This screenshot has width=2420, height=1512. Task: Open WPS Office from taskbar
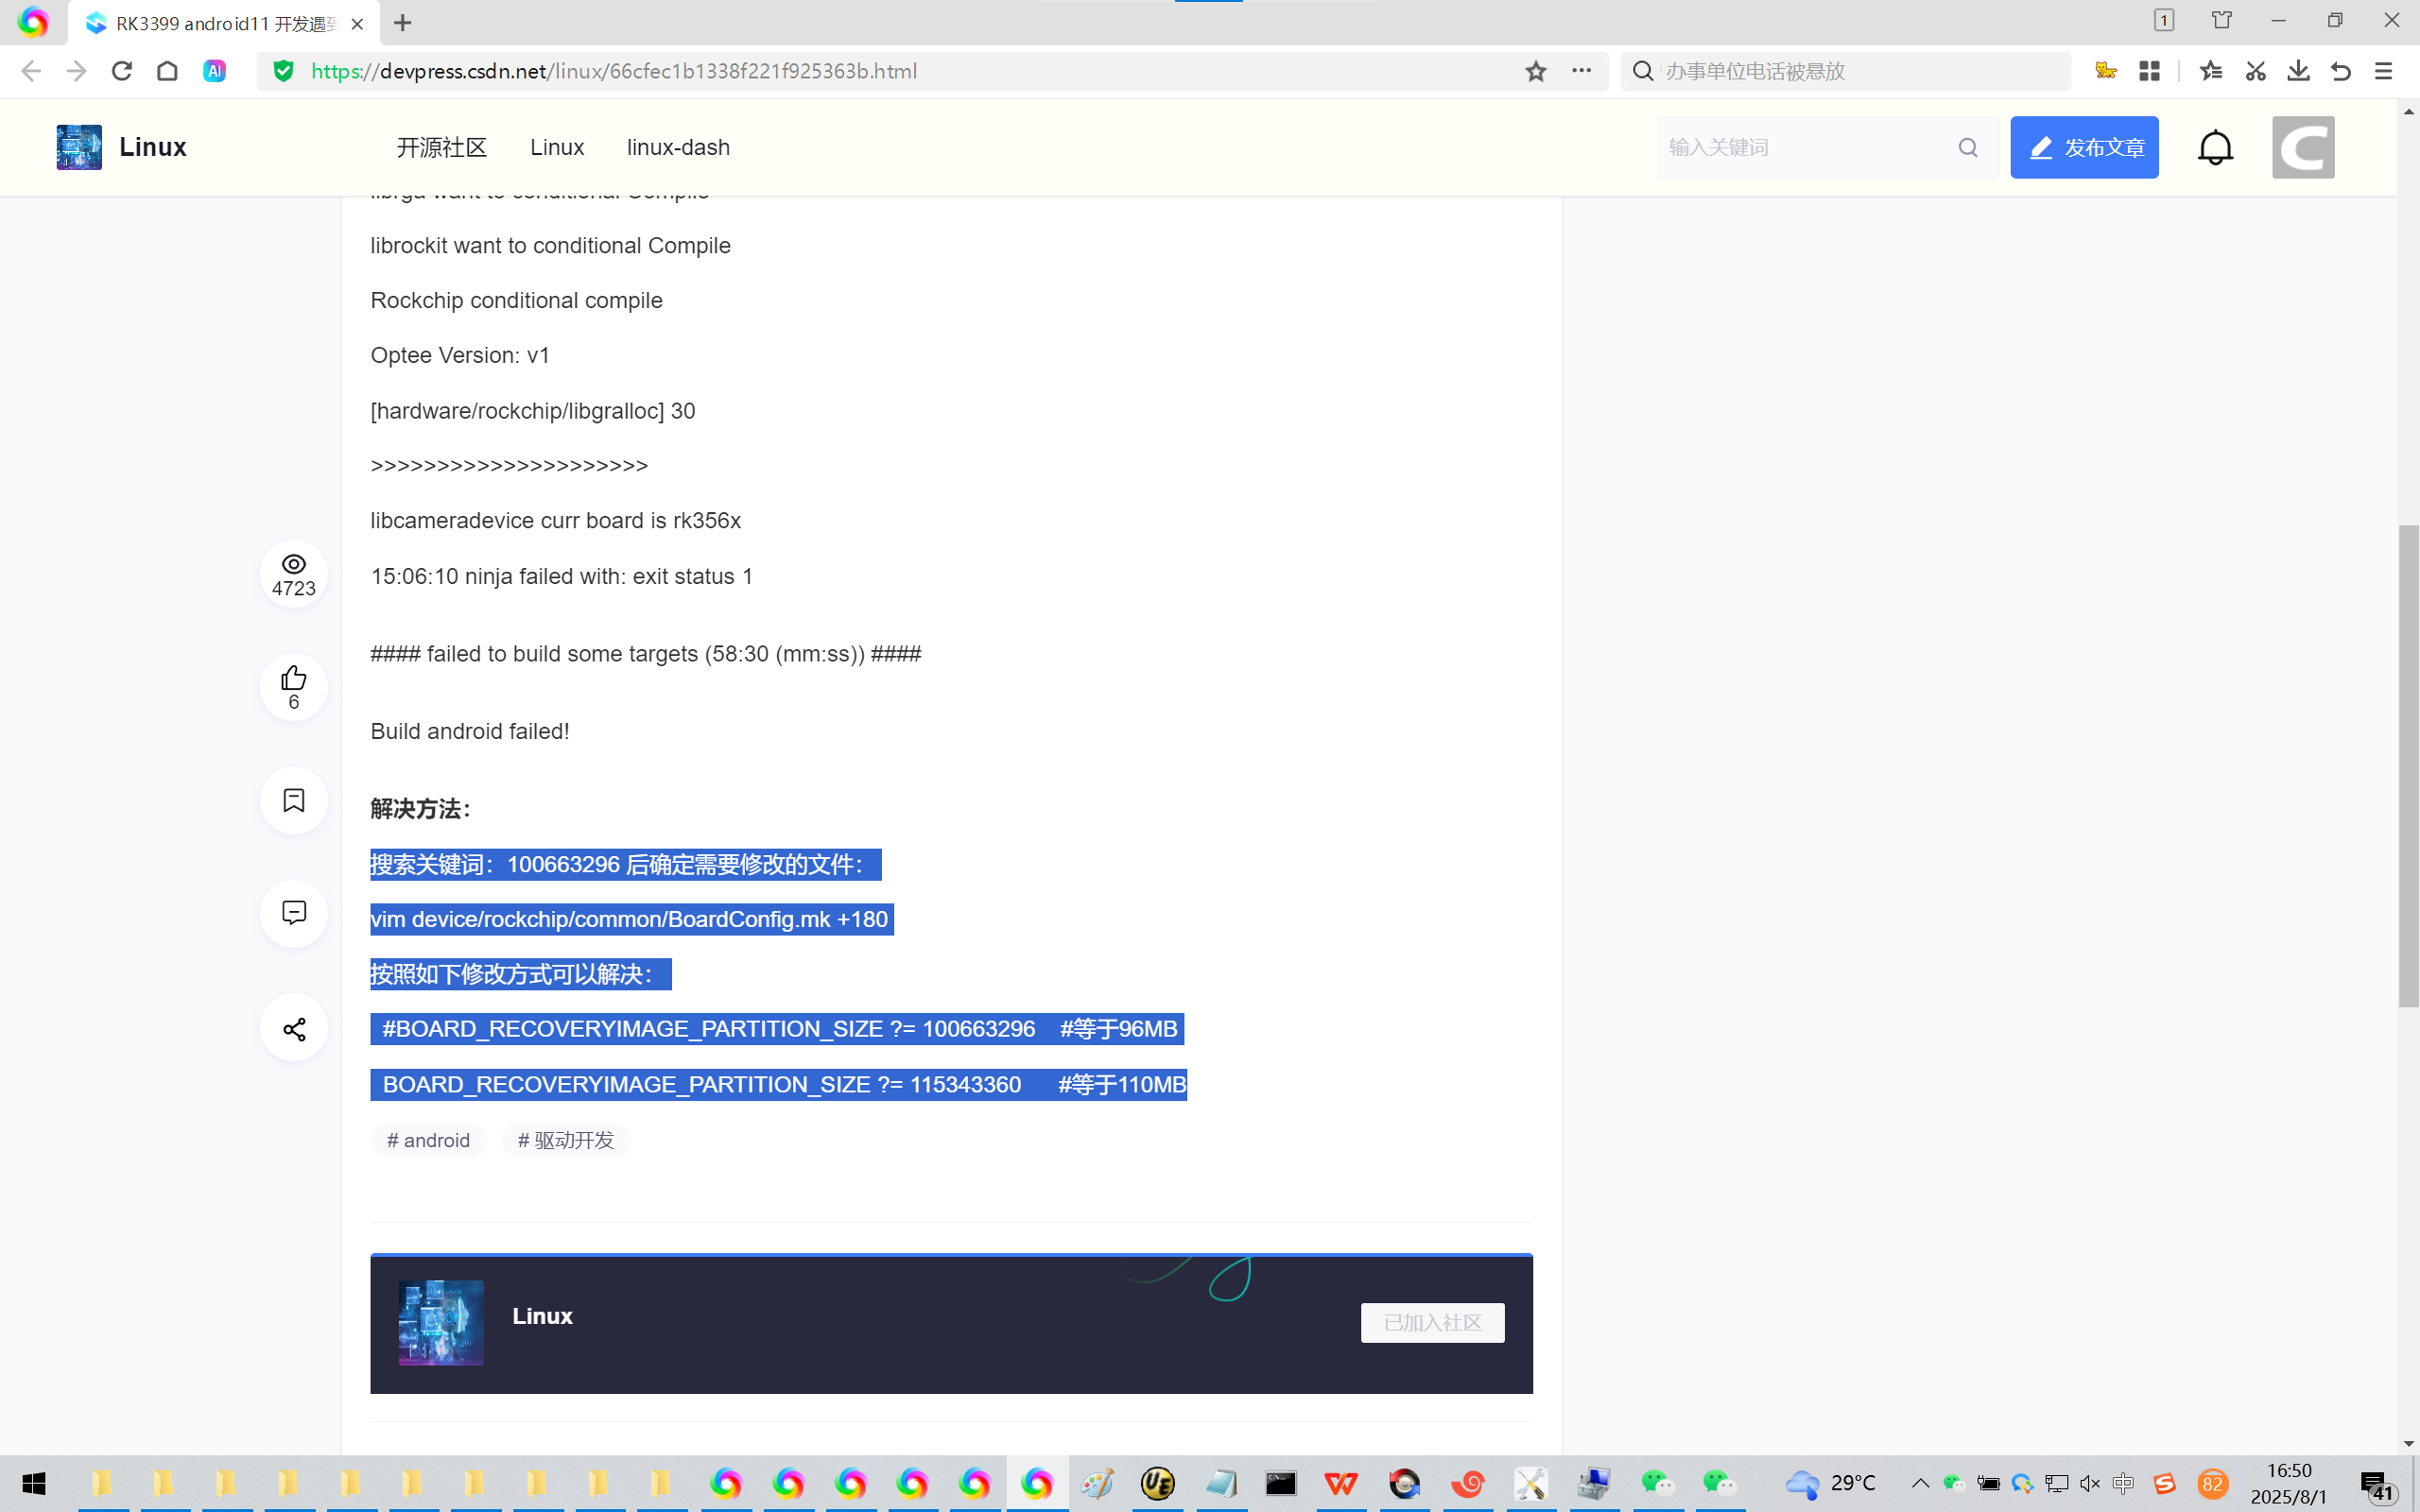coord(1341,1483)
